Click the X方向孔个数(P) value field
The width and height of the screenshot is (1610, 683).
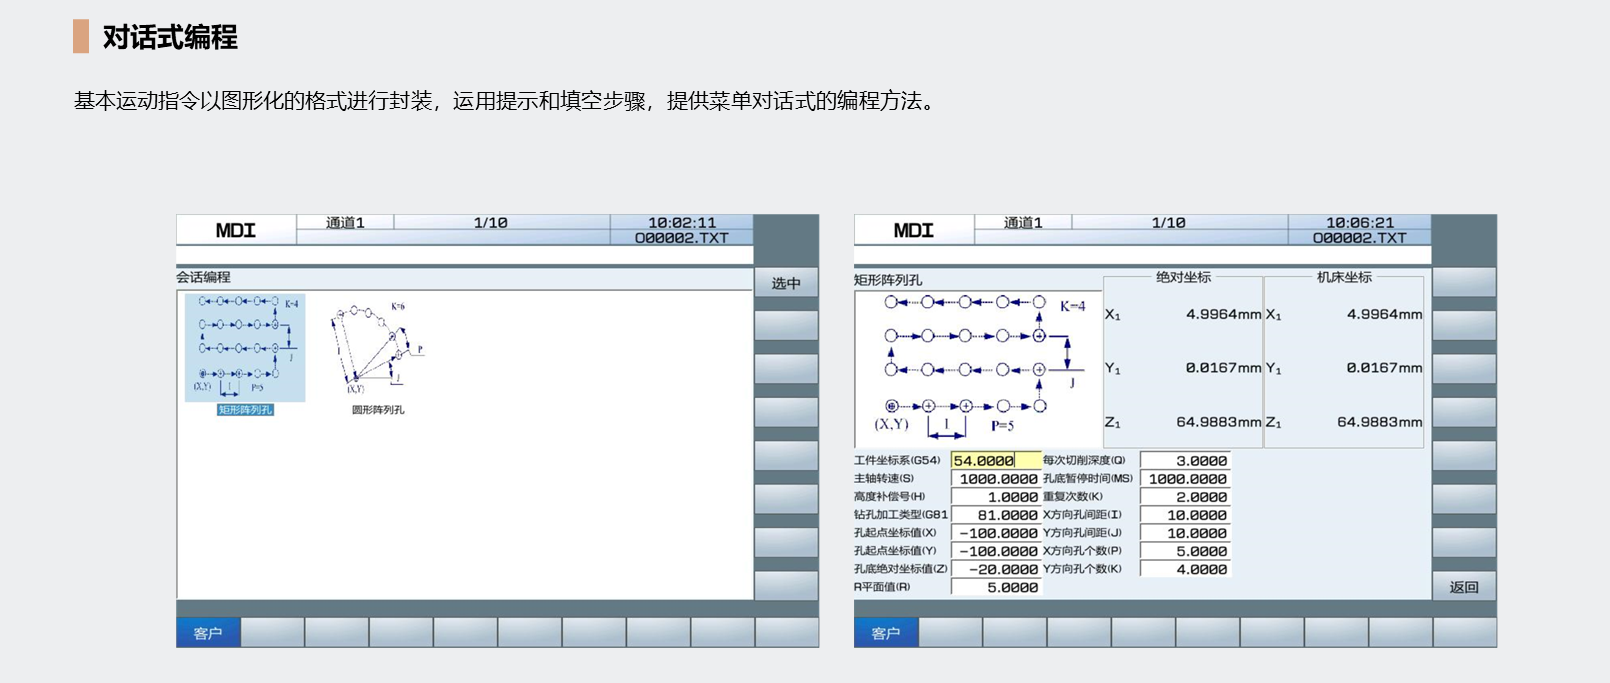pos(1185,551)
